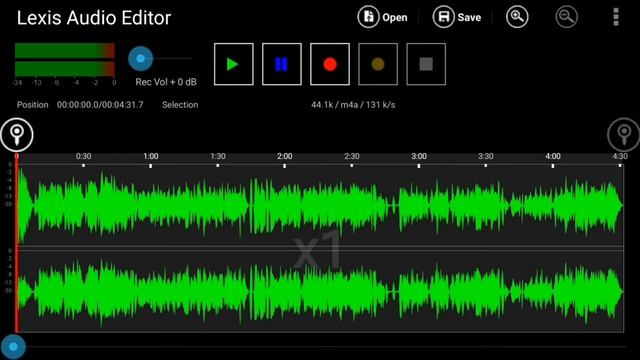Click the Rec Vol slider knob
This screenshot has height=360, width=640.
tap(140, 59)
